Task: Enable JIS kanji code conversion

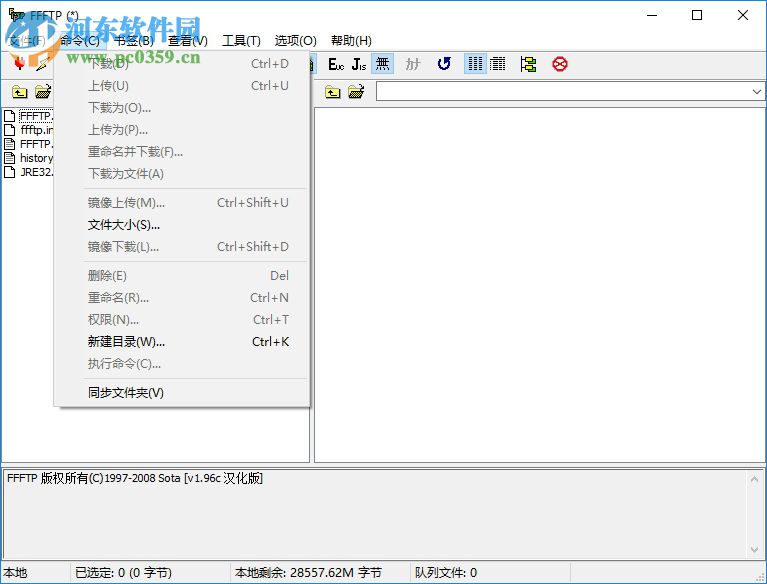Action: (x=359, y=64)
